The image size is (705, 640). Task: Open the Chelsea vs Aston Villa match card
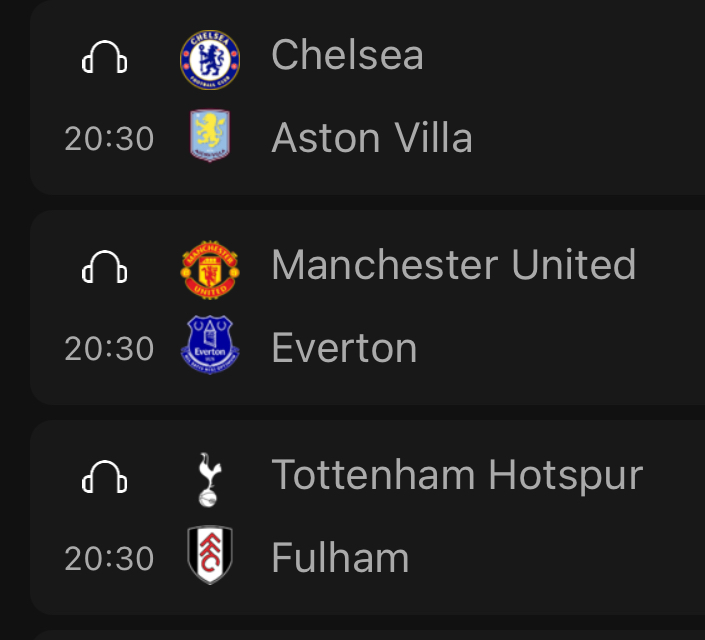click(367, 98)
